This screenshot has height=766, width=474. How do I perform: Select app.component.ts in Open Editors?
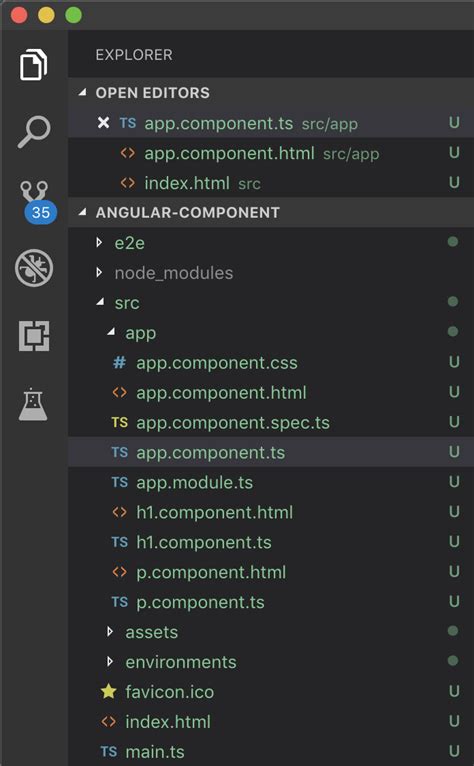[x=271, y=123]
